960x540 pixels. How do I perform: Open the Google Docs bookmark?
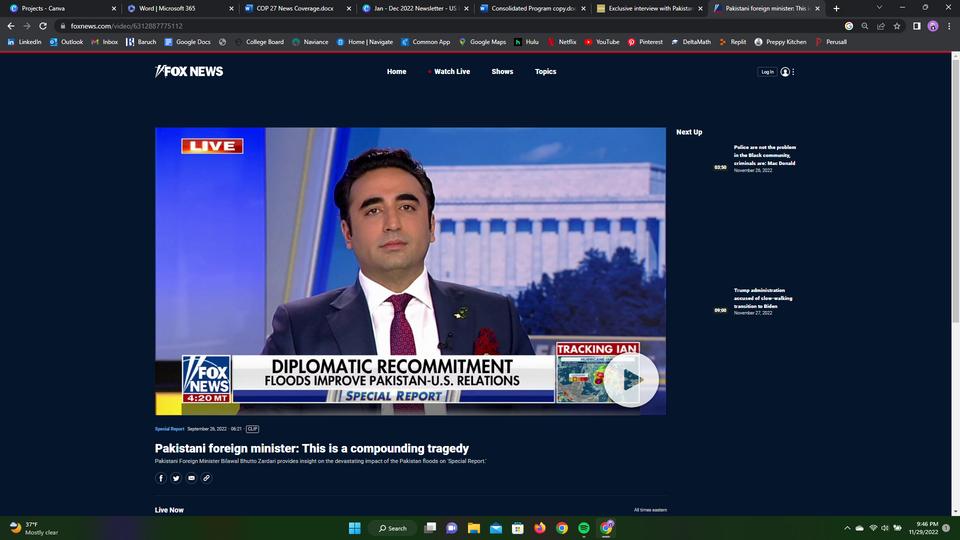(187, 42)
